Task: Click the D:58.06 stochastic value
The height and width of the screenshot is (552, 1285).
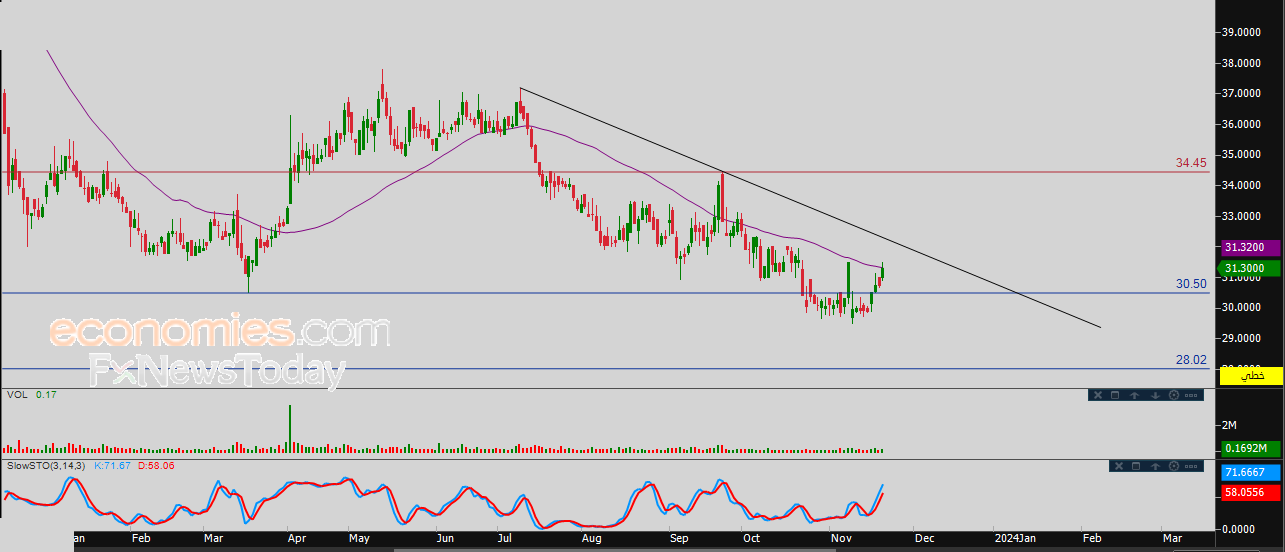Action: click(155, 466)
